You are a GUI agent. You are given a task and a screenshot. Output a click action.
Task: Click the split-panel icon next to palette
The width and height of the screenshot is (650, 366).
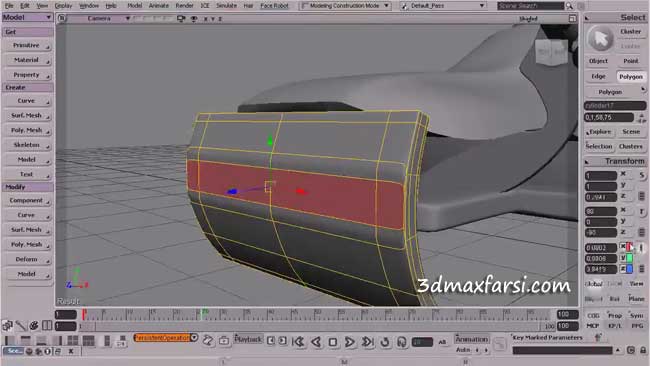click(47, 326)
